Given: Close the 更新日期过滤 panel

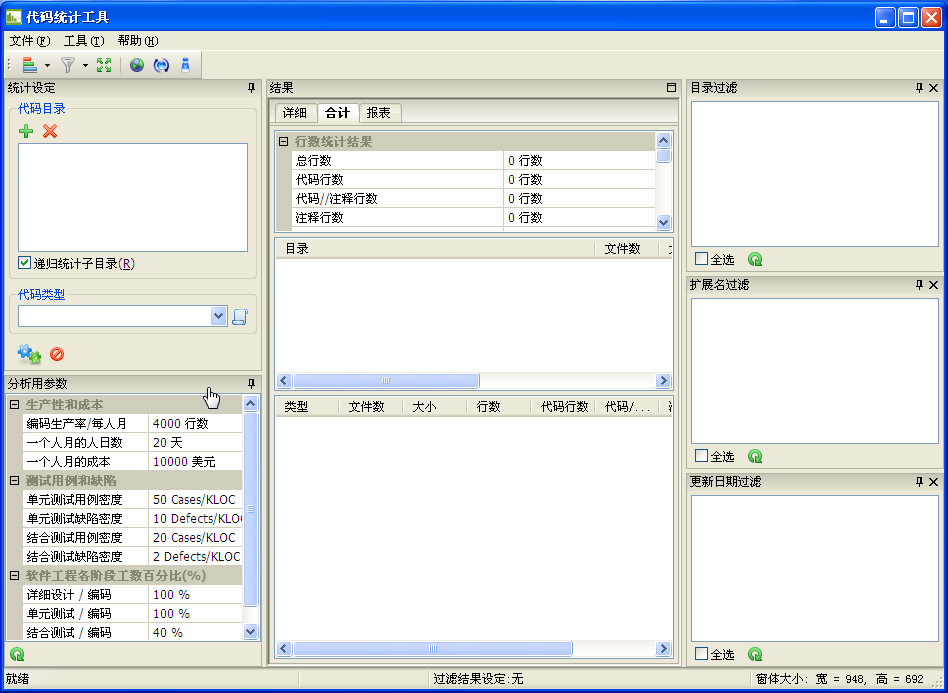Looking at the screenshot, I should (x=933, y=481).
